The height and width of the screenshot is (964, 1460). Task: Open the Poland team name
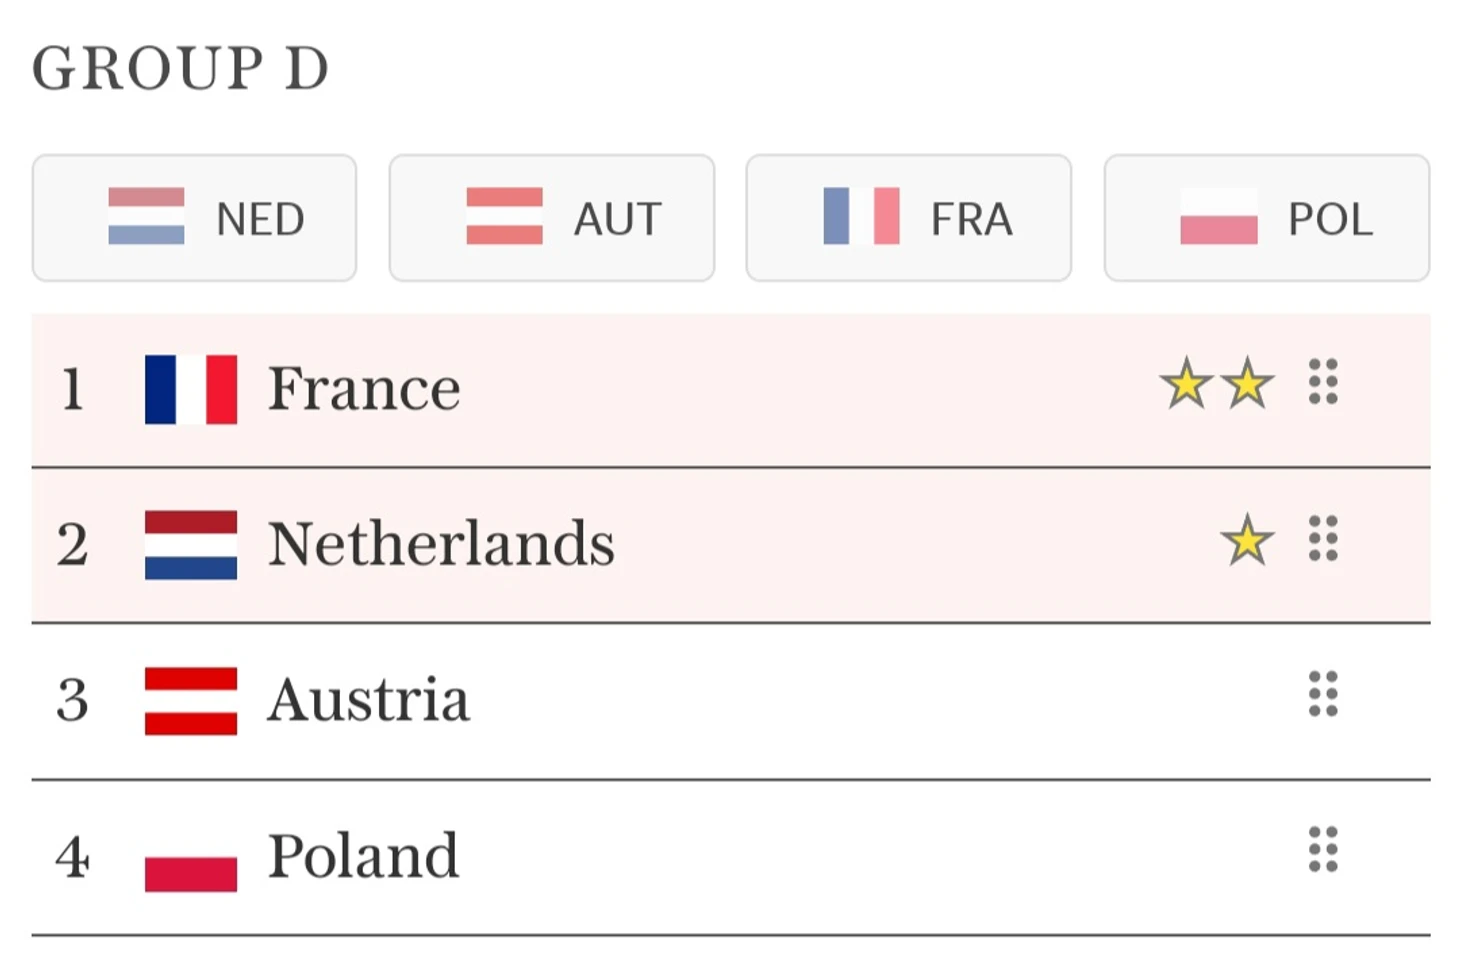pos(363,857)
